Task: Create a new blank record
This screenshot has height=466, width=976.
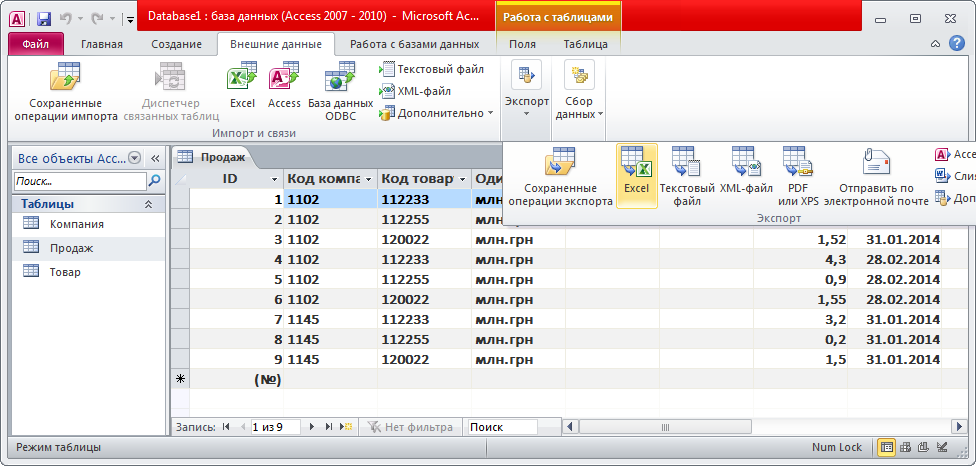Action: coord(346,427)
